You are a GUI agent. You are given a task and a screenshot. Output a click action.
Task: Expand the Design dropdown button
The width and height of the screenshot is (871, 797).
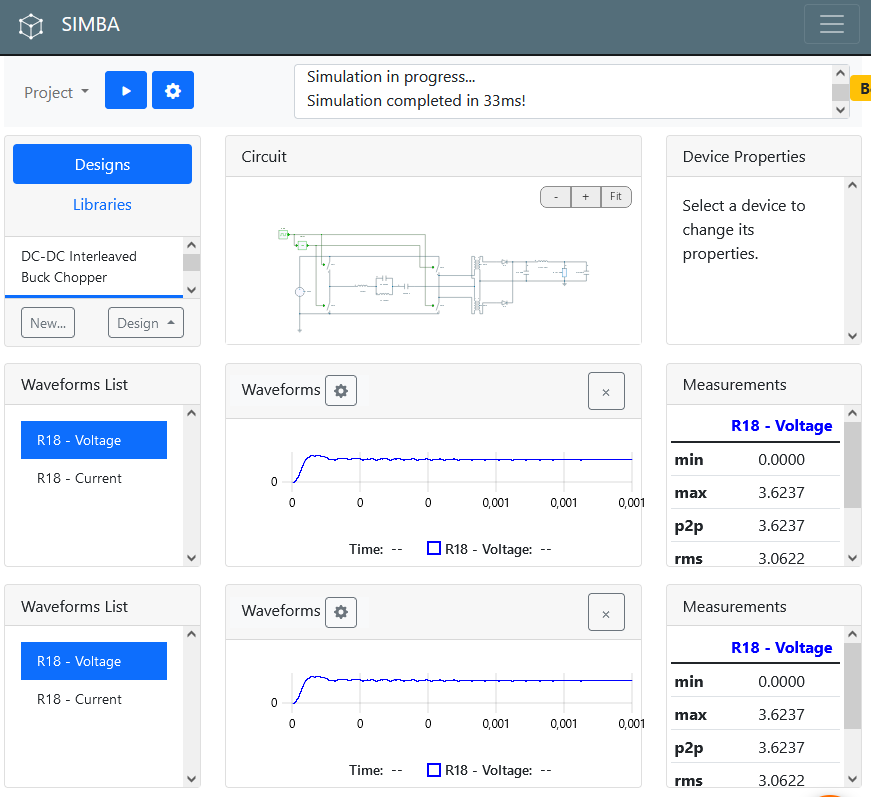pos(146,323)
